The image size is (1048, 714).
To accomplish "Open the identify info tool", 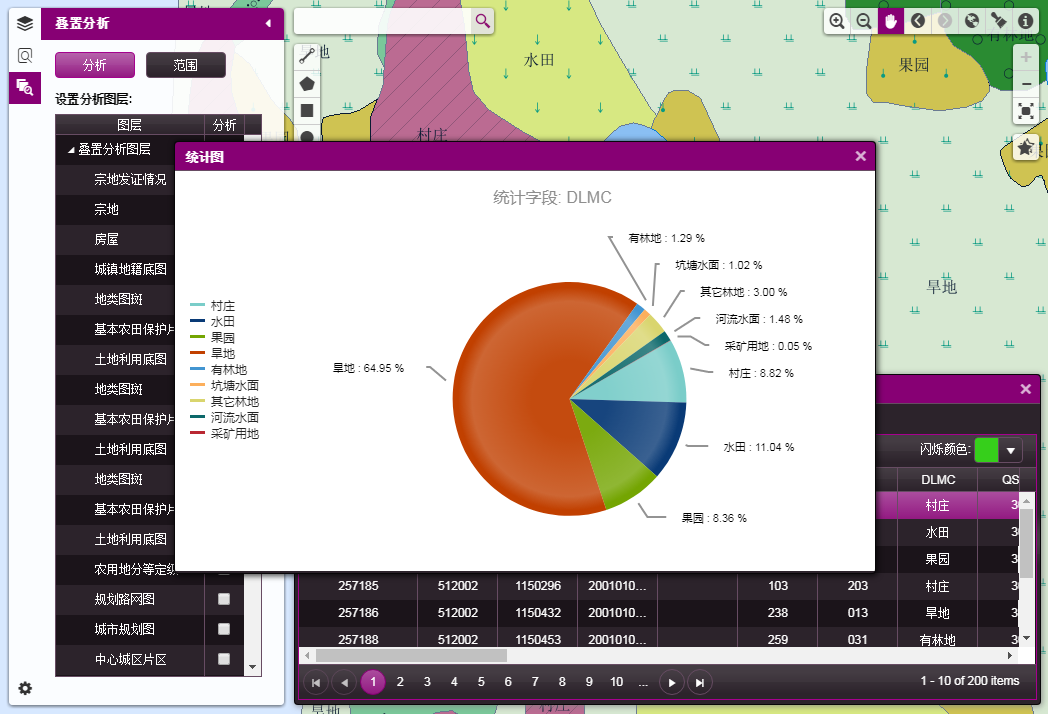I will coord(1025,21).
